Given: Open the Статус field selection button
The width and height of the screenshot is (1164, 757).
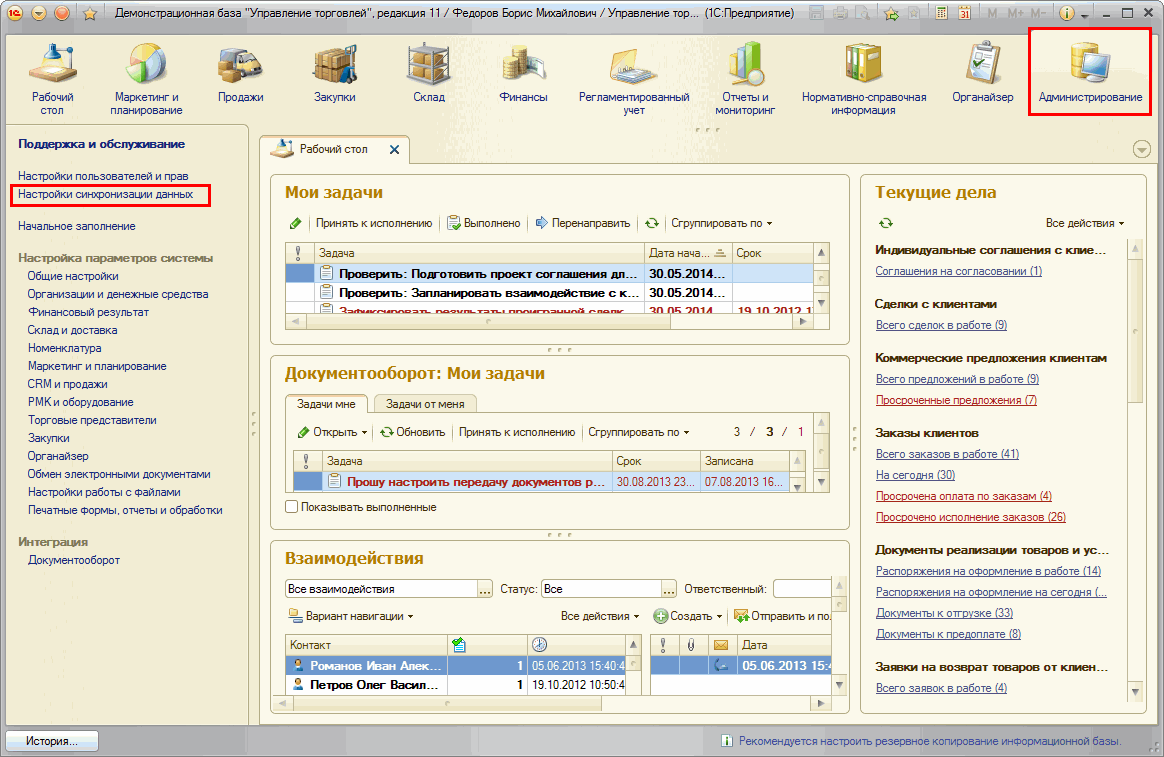Looking at the screenshot, I should [669, 589].
